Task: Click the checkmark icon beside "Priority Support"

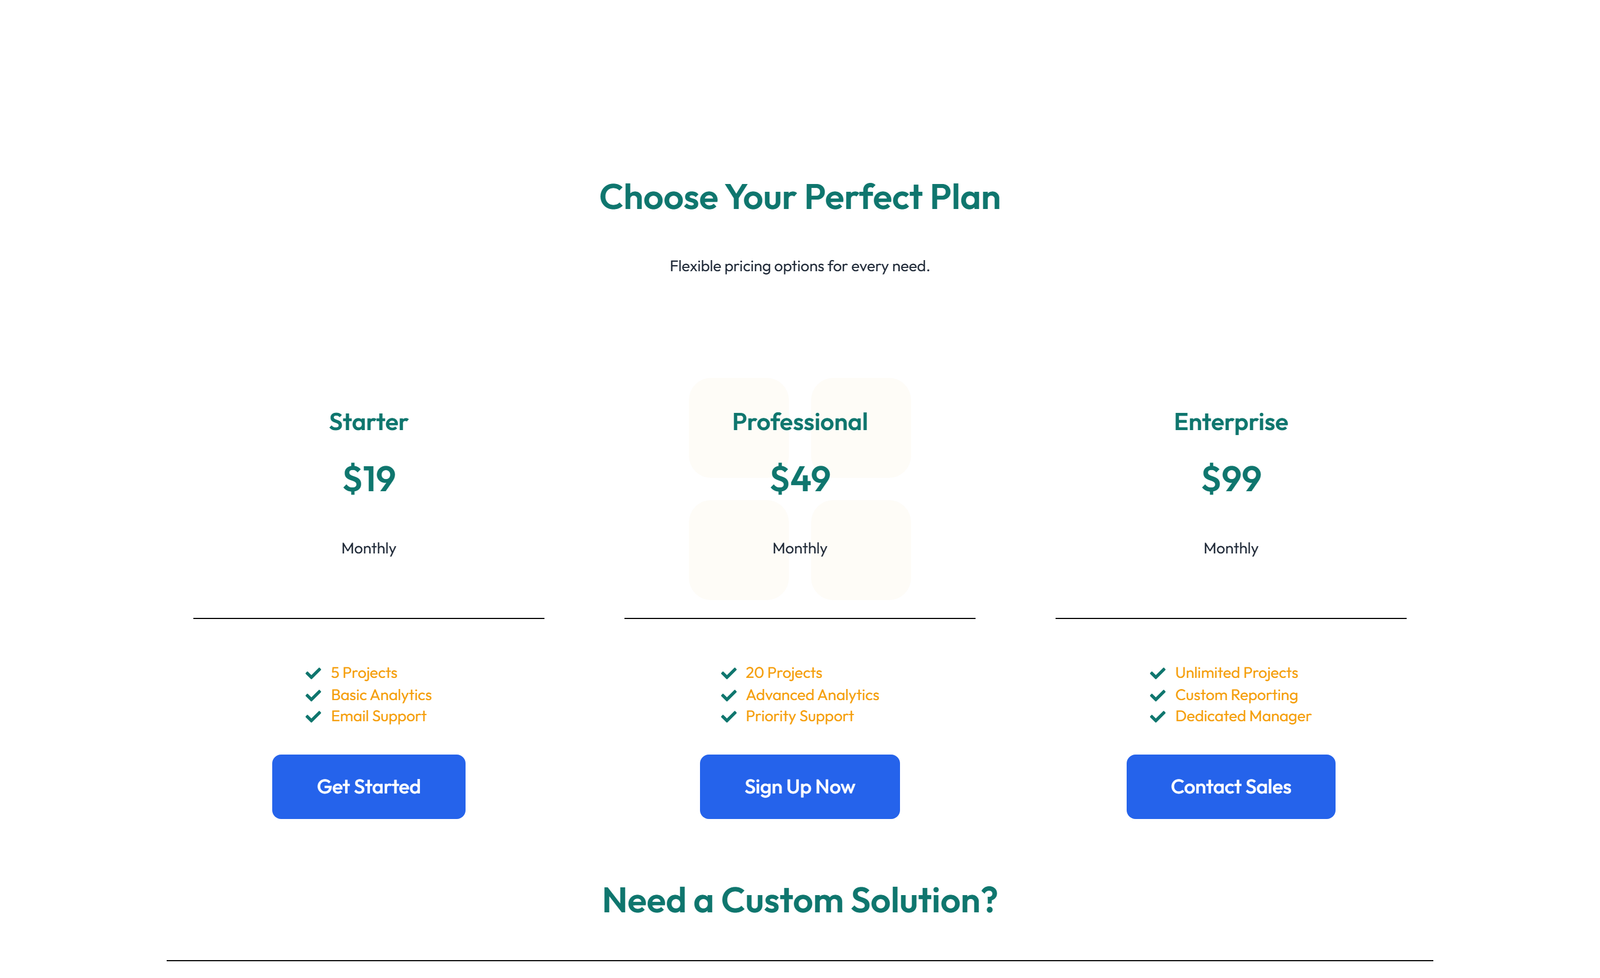Action: tap(728, 716)
